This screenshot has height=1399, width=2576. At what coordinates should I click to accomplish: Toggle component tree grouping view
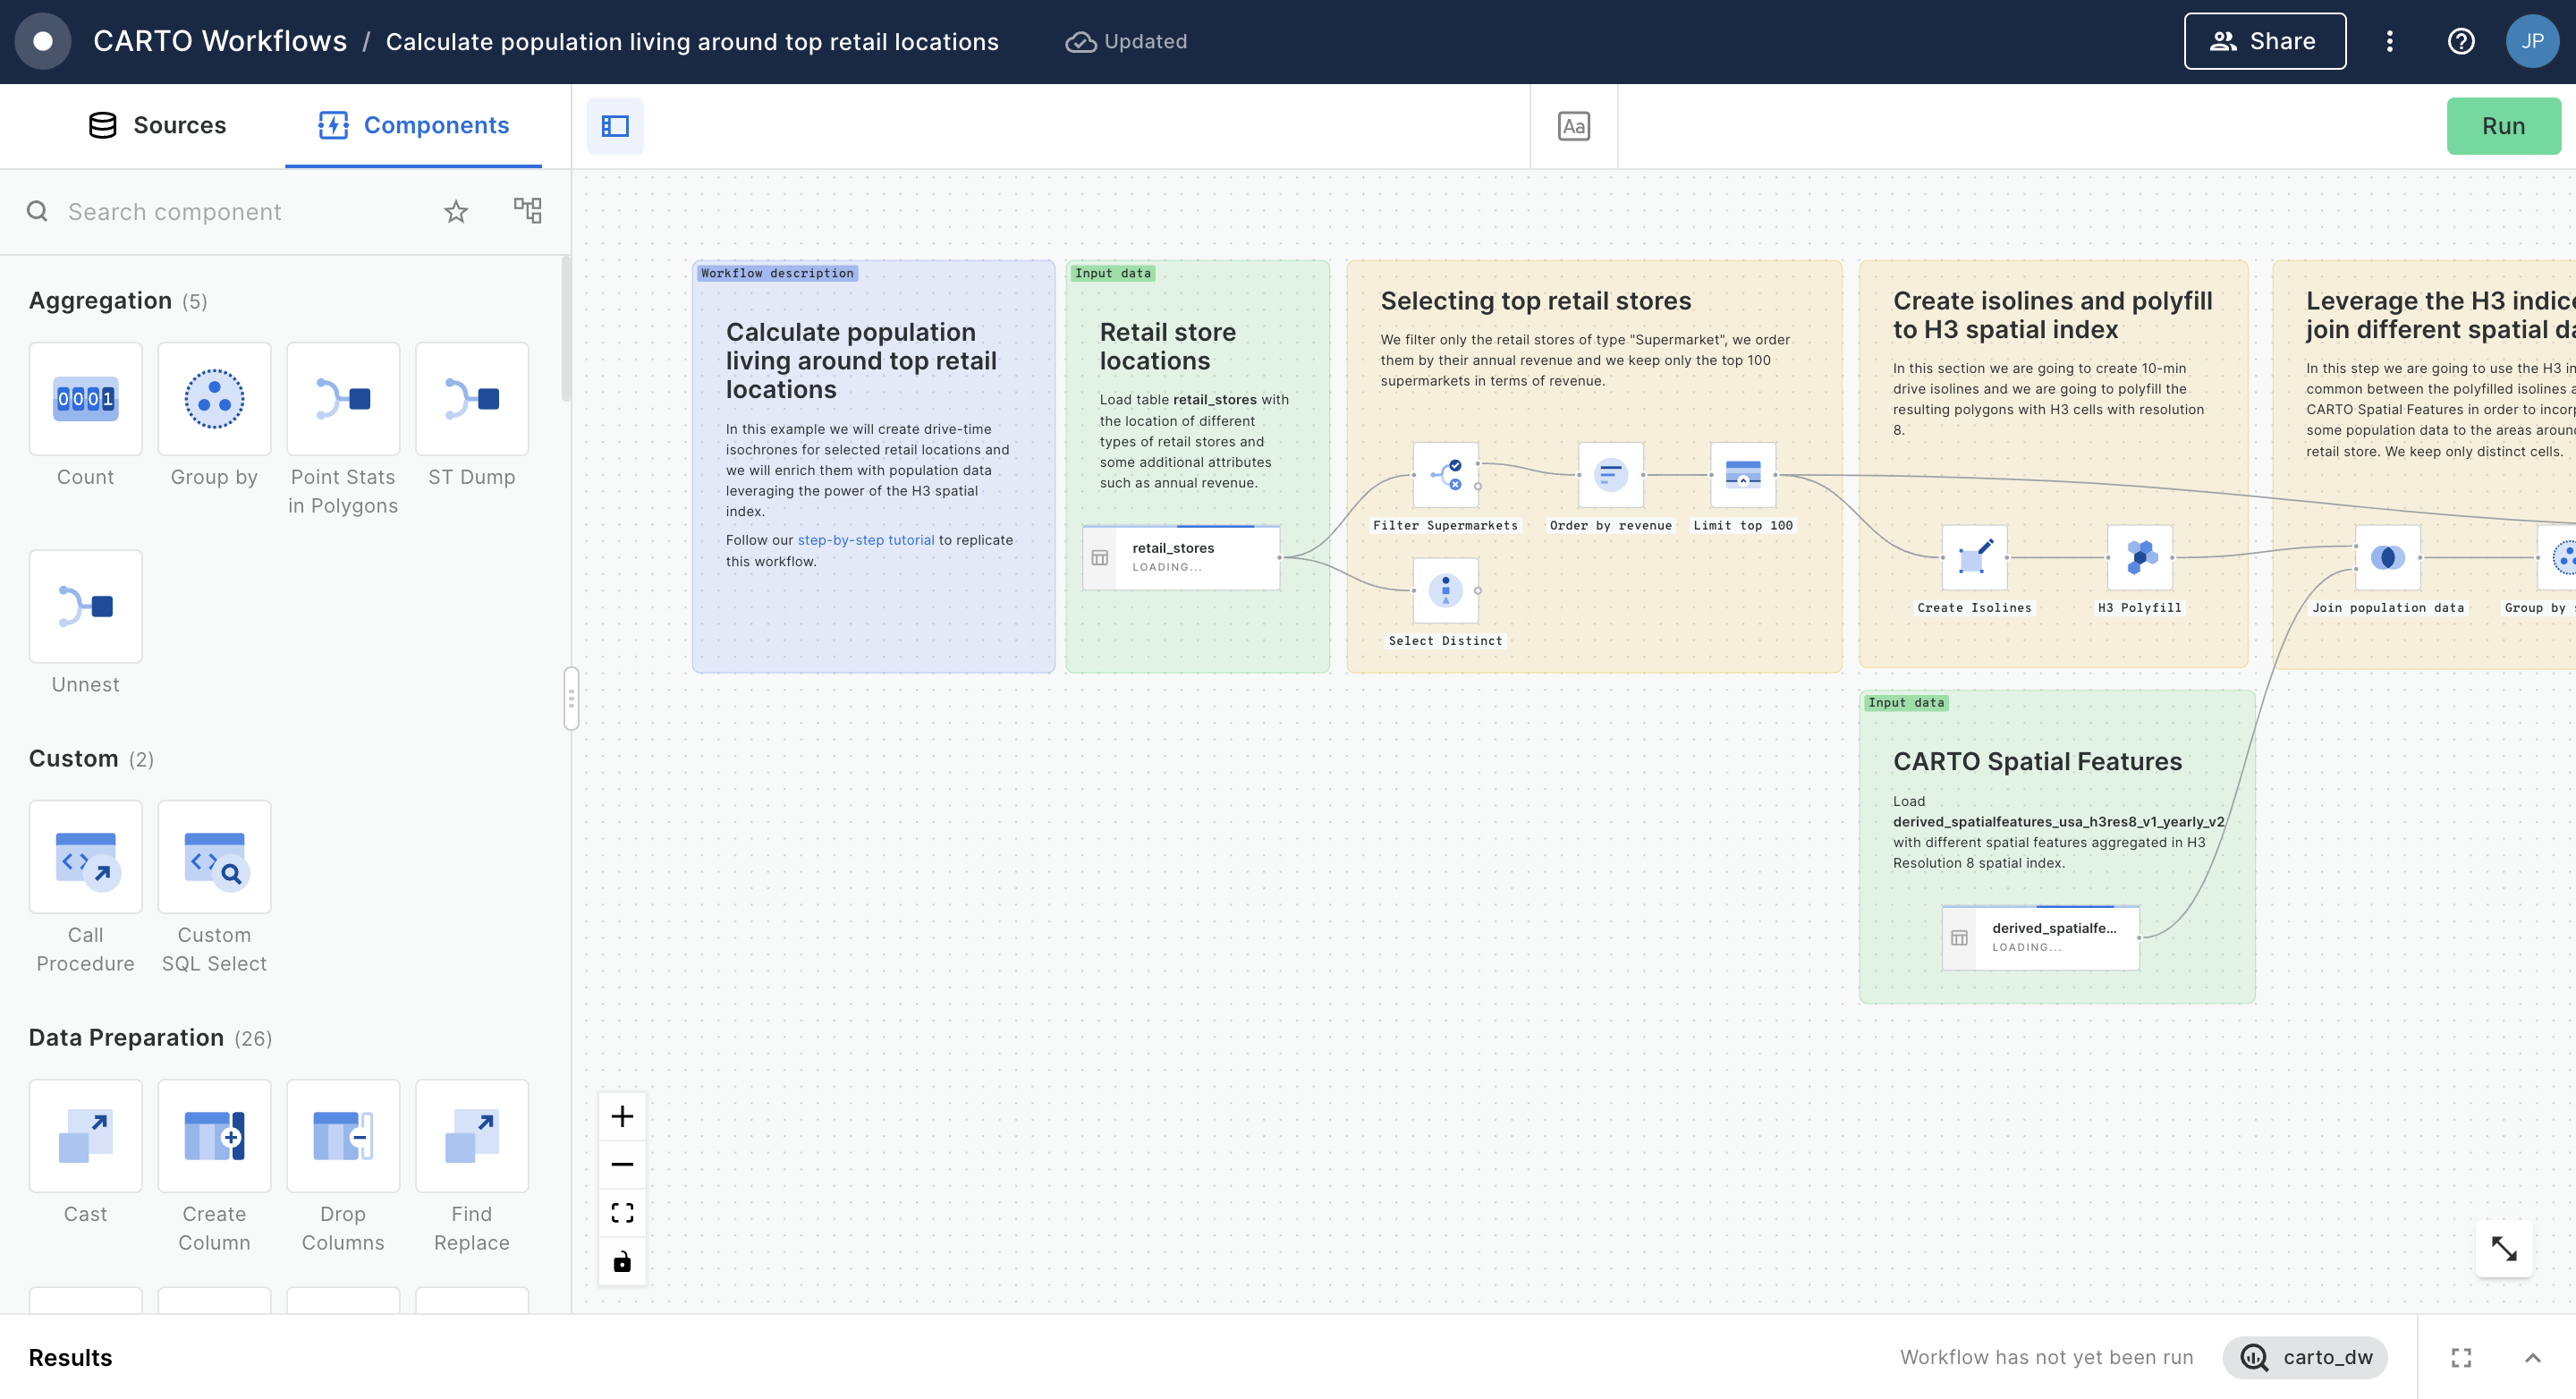coord(527,211)
